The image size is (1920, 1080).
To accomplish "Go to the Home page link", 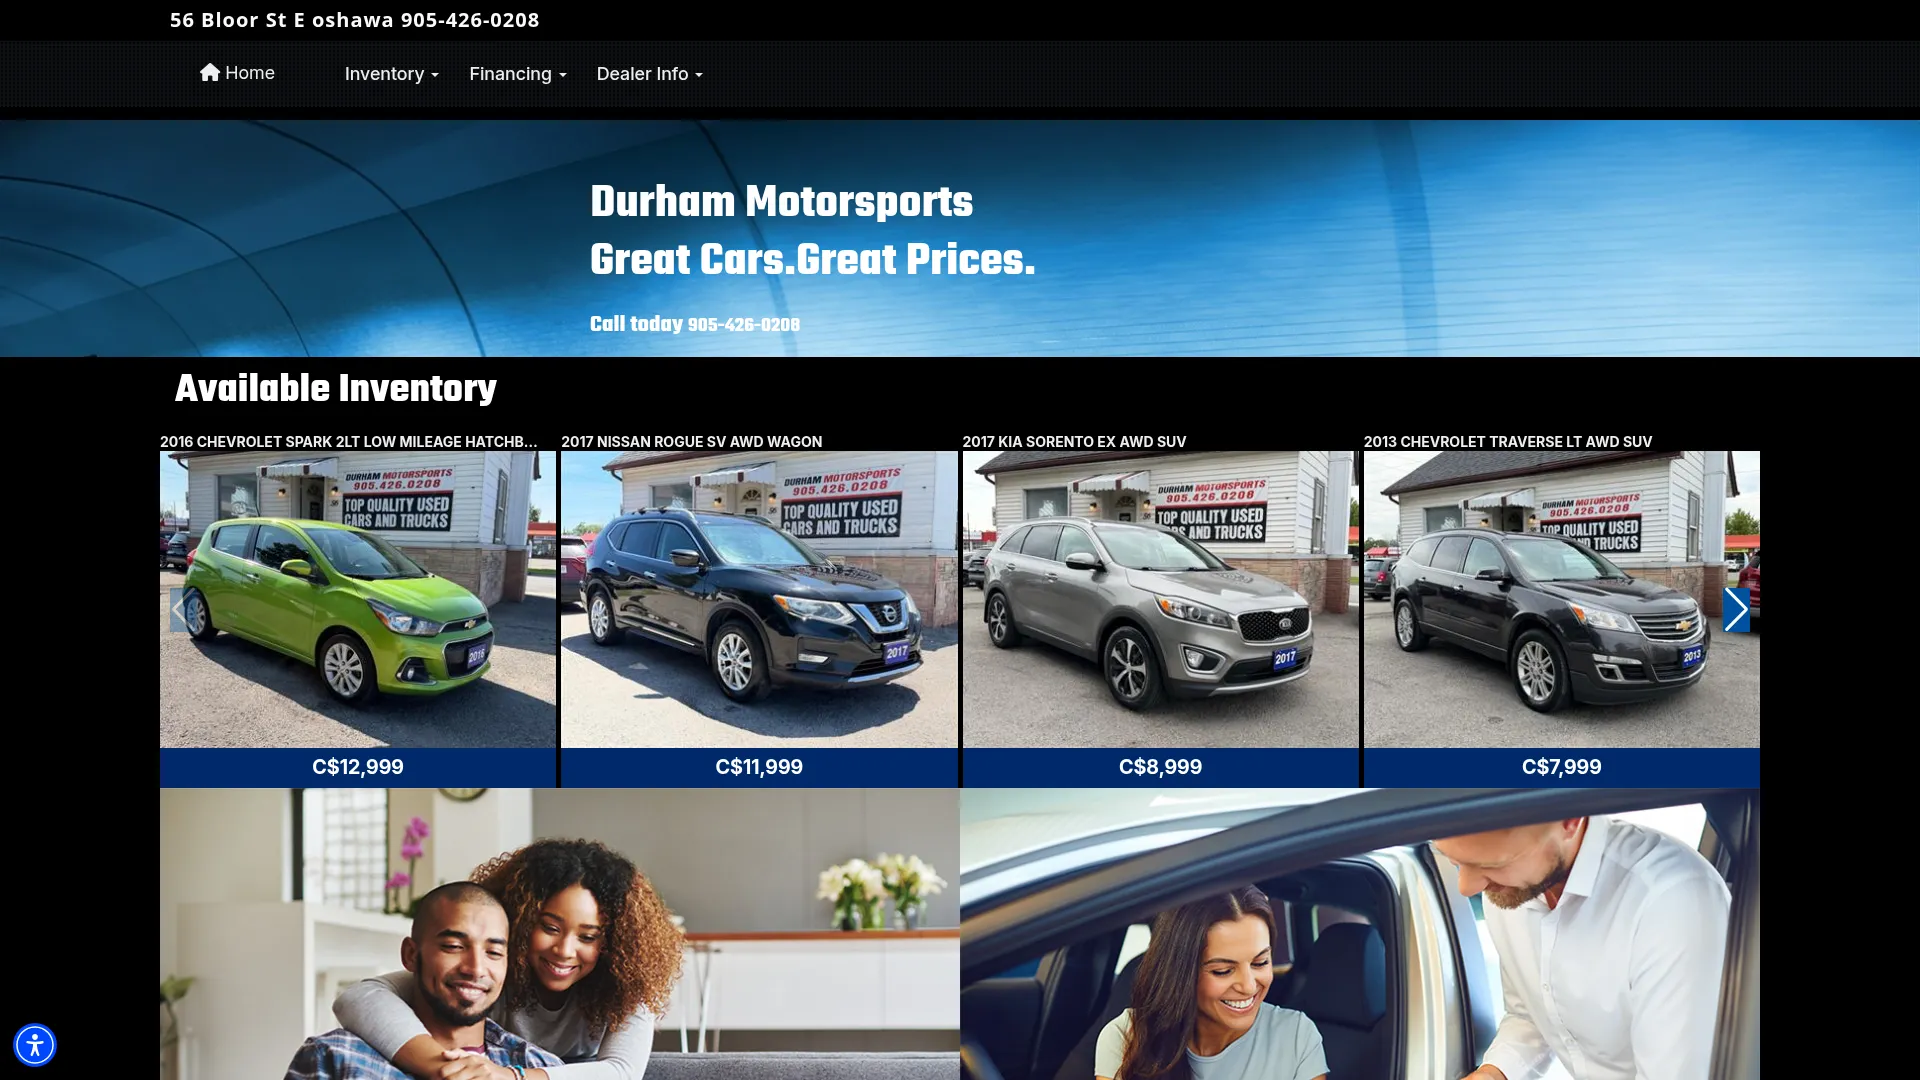I will (237, 73).
